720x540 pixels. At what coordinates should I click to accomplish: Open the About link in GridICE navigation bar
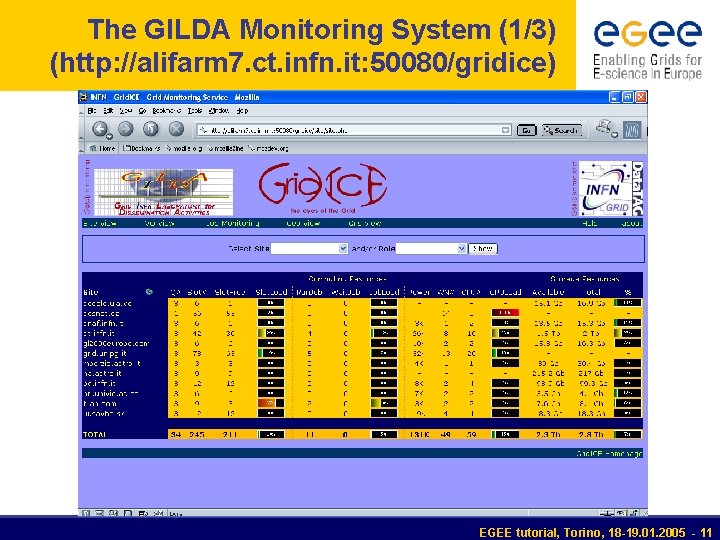coord(631,224)
